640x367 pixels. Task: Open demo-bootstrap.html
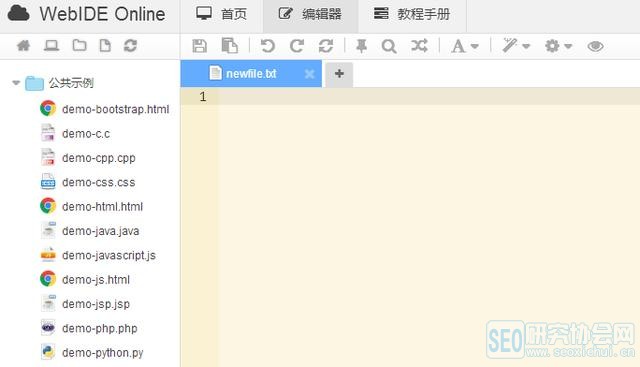(104, 109)
